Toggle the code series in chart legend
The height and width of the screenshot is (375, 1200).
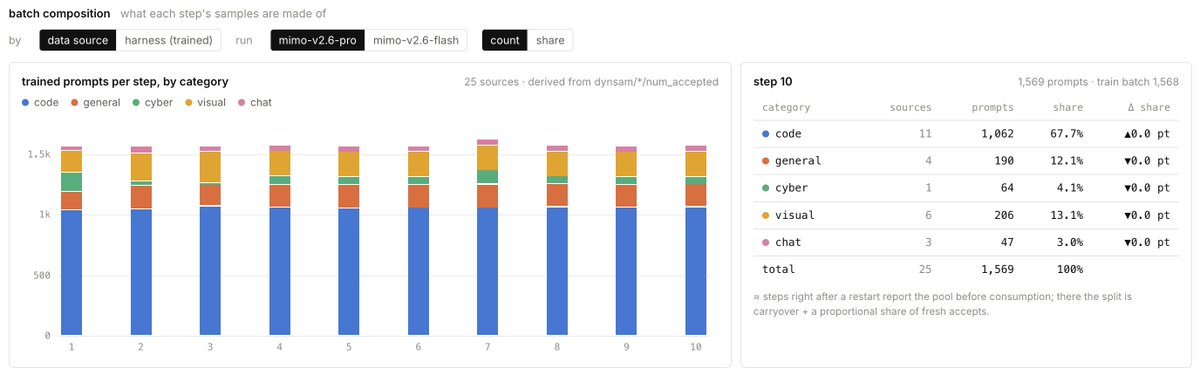(39, 102)
